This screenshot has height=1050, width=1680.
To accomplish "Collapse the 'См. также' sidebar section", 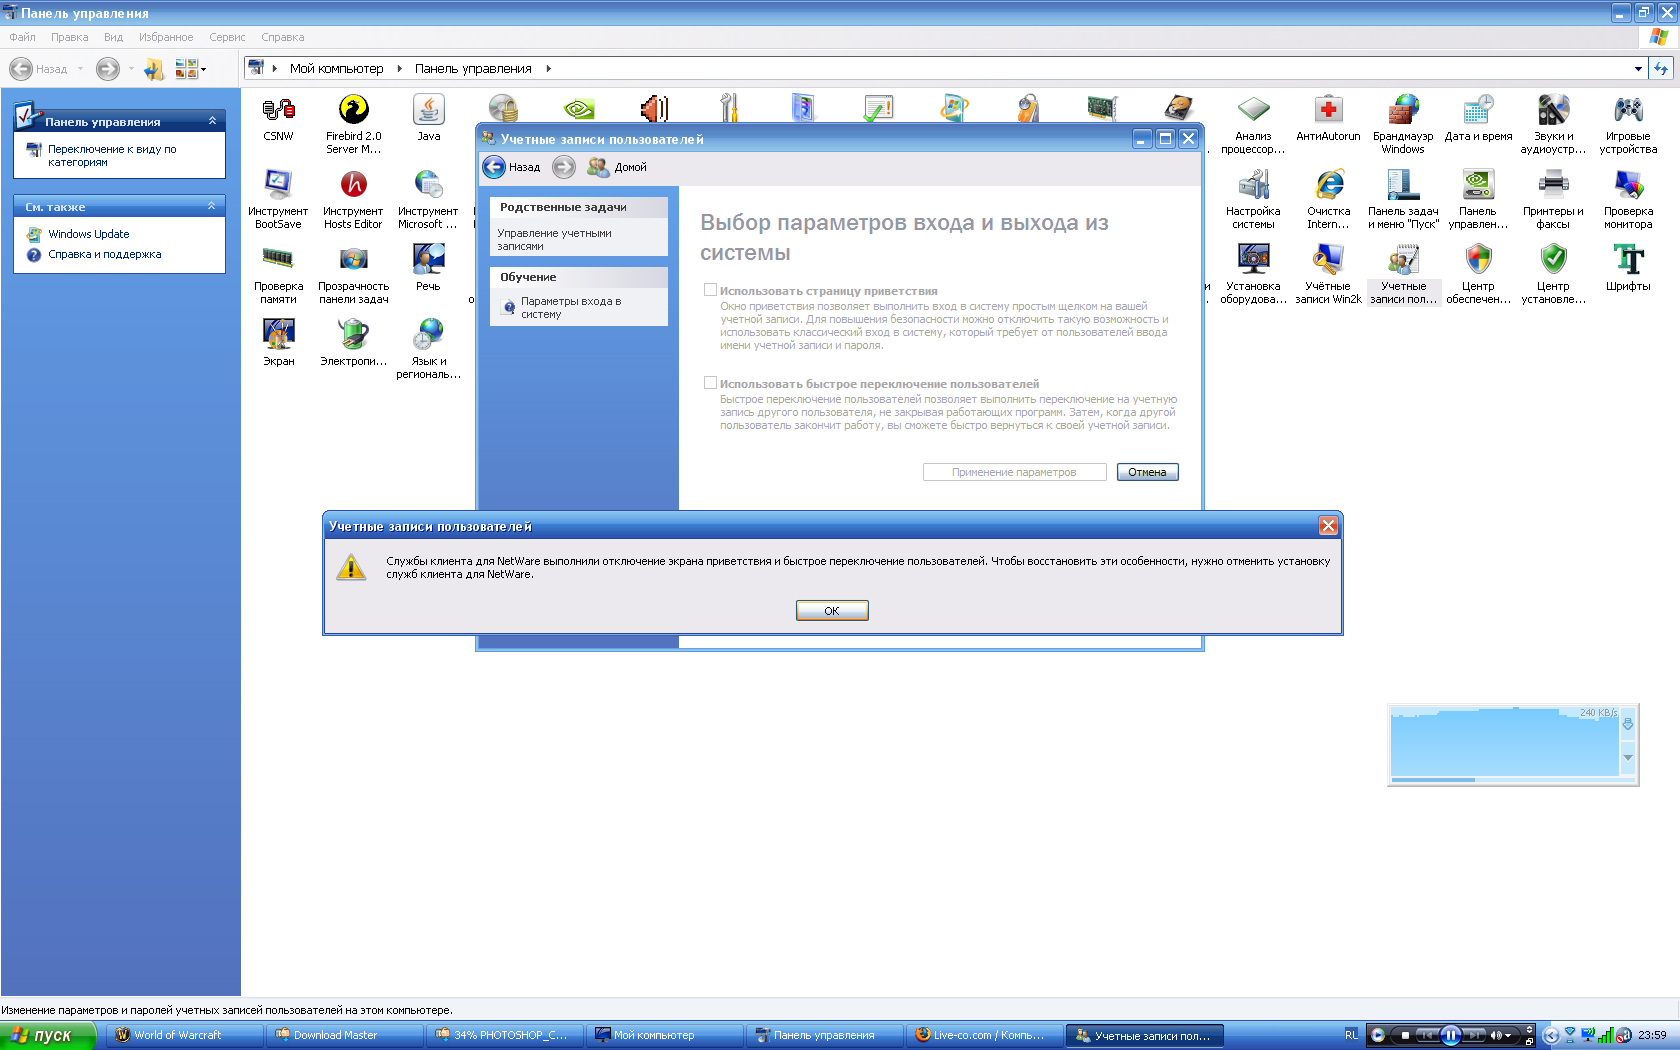I will tap(212, 206).
